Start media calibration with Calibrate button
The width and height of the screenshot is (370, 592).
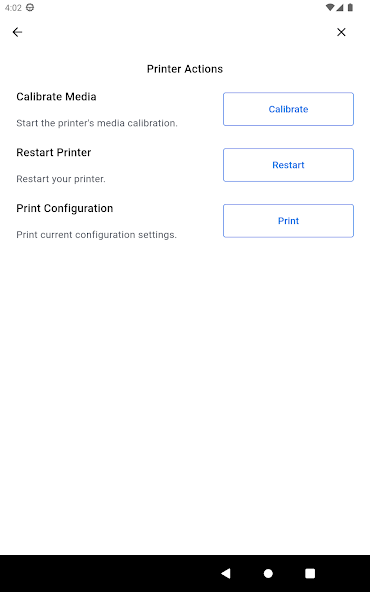[288, 109]
